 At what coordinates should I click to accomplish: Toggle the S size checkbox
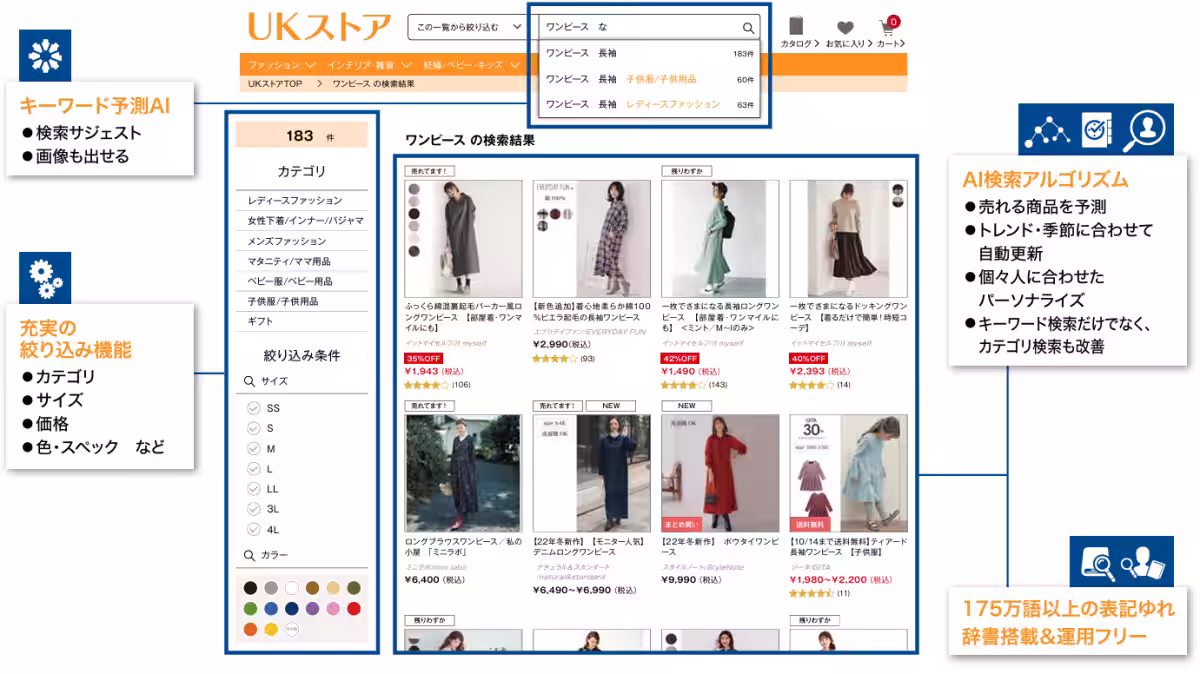253,428
